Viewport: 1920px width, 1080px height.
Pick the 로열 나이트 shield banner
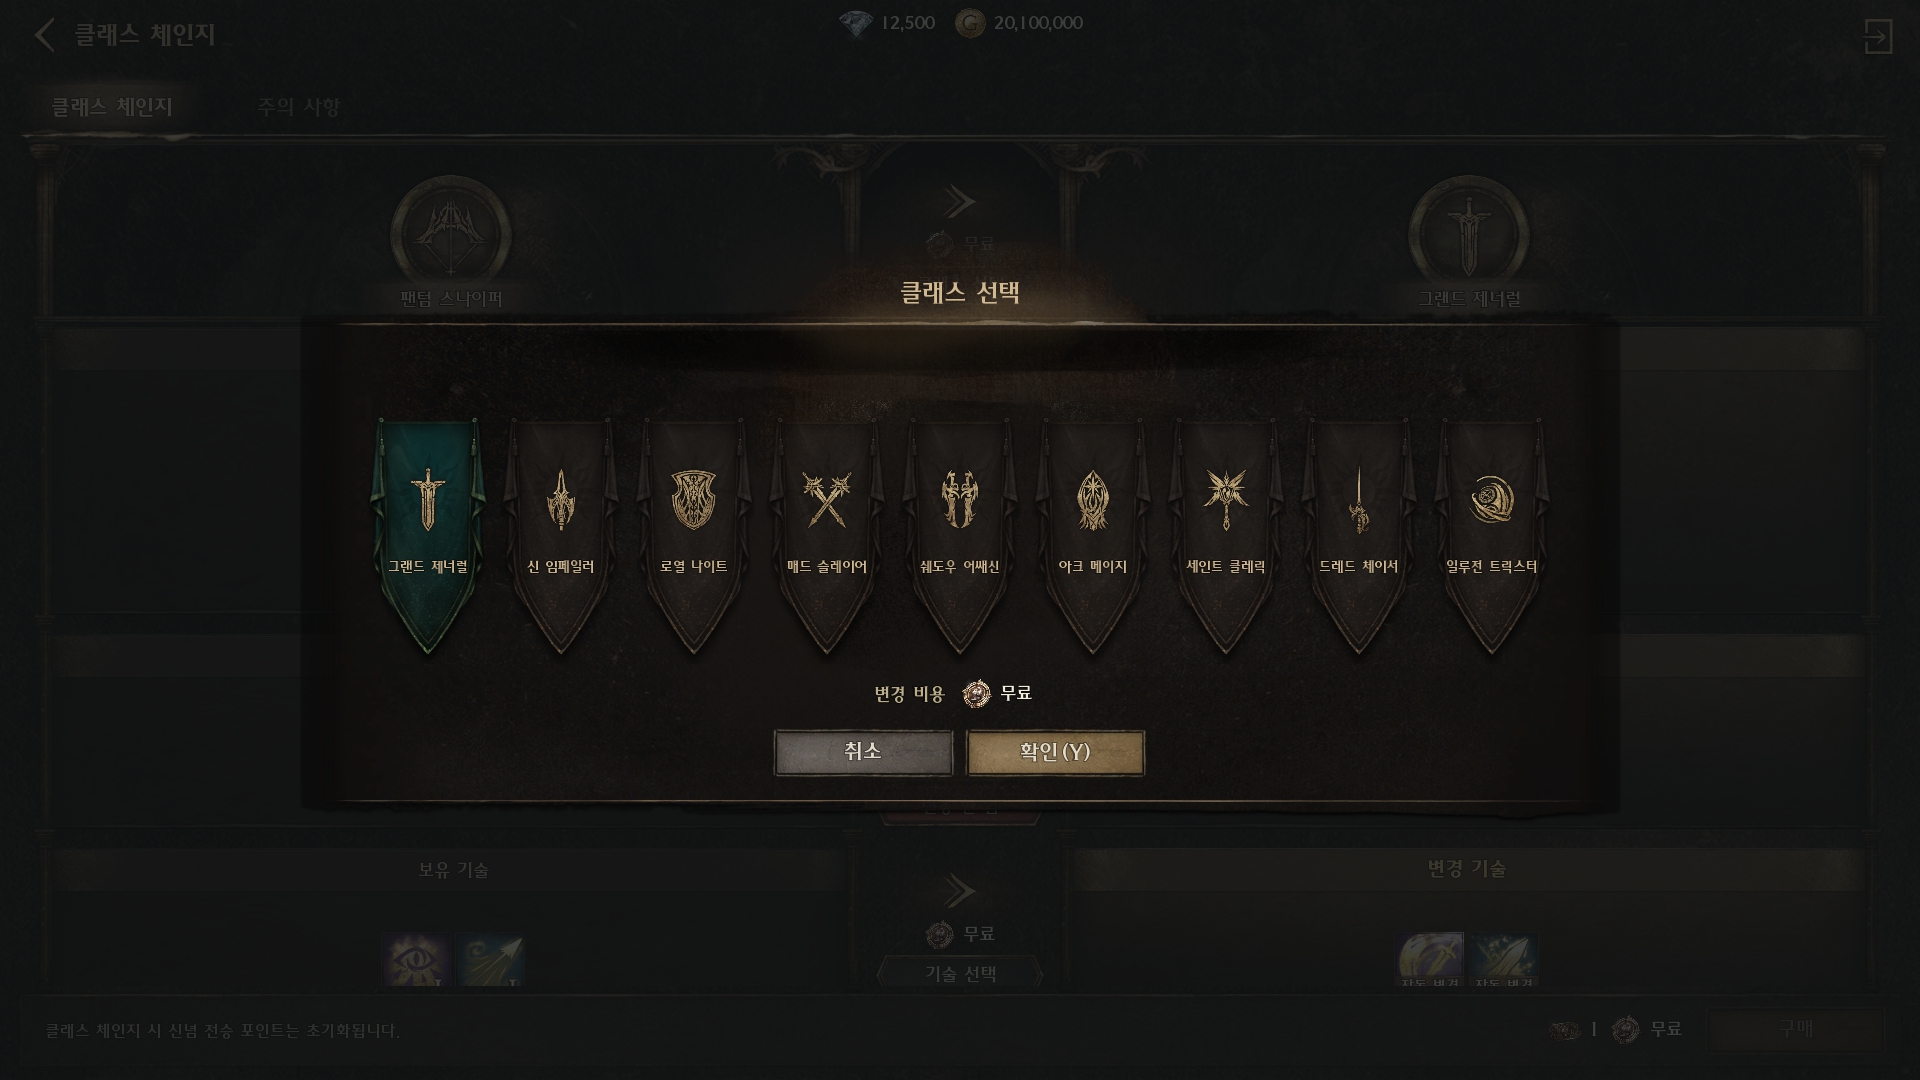click(x=694, y=536)
